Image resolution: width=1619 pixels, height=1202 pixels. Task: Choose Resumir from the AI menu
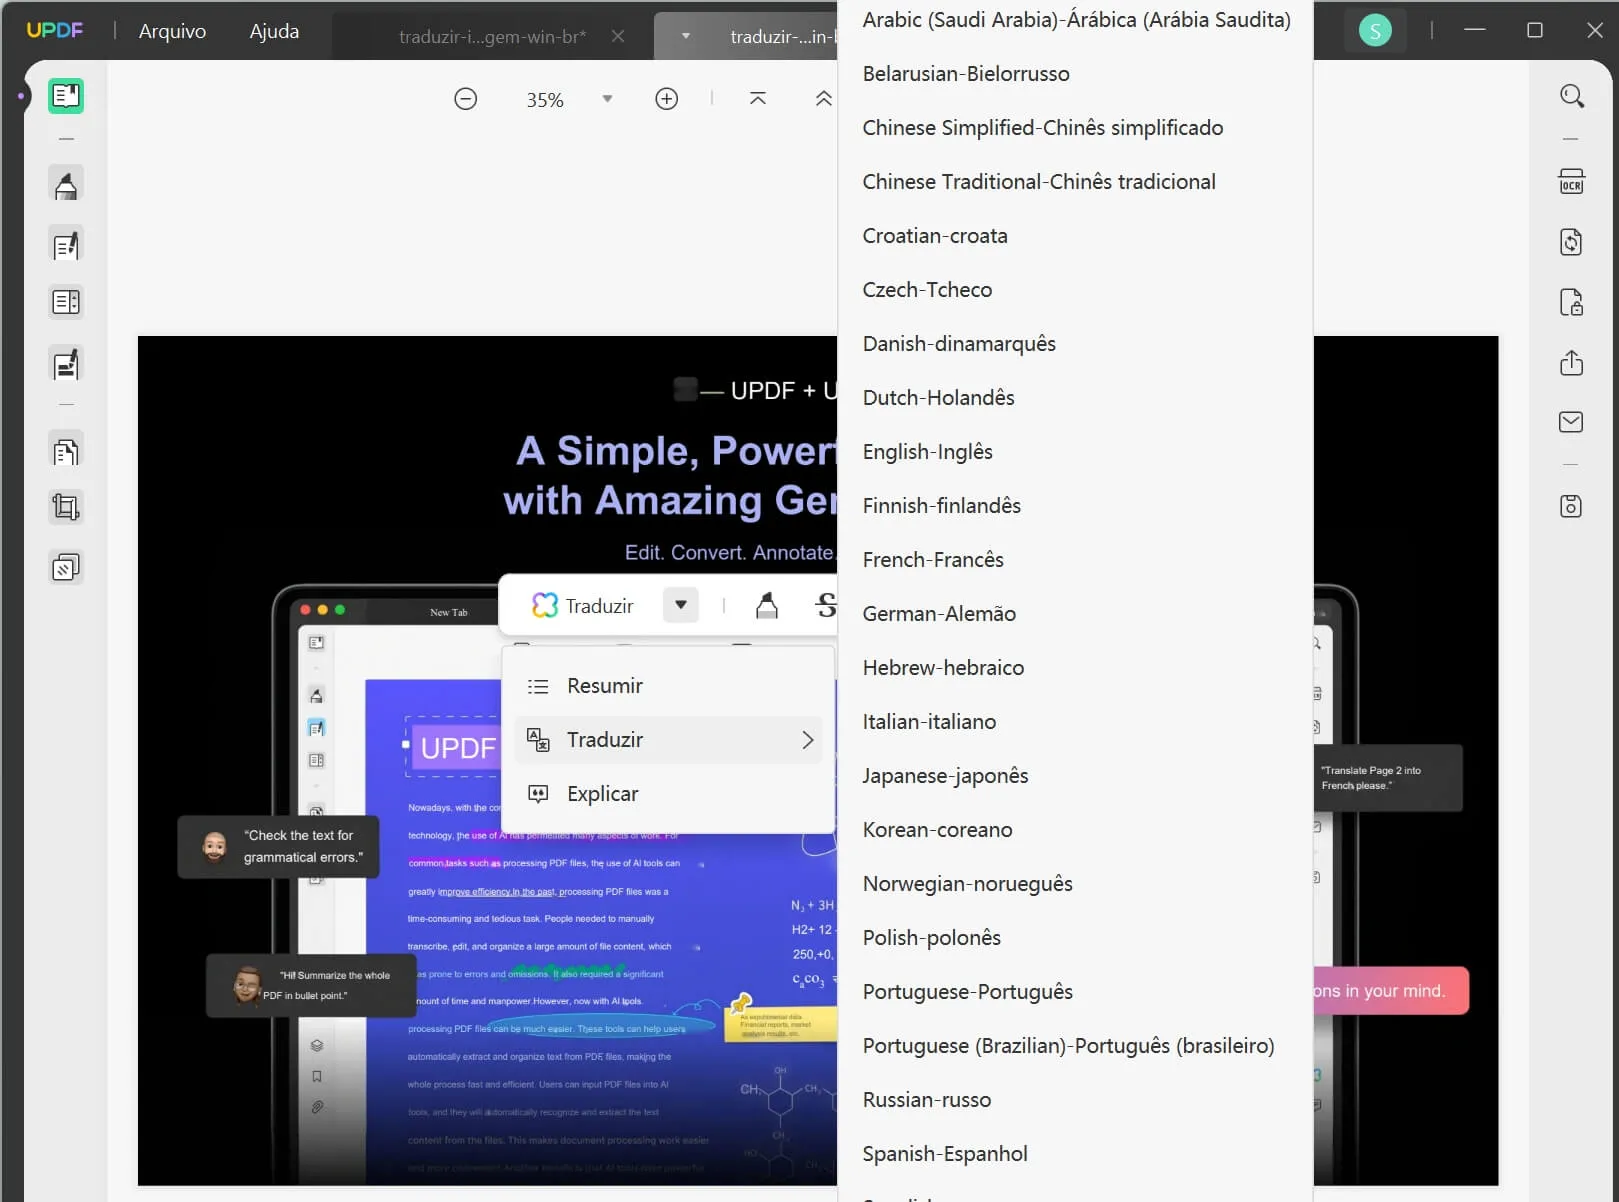pos(668,686)
